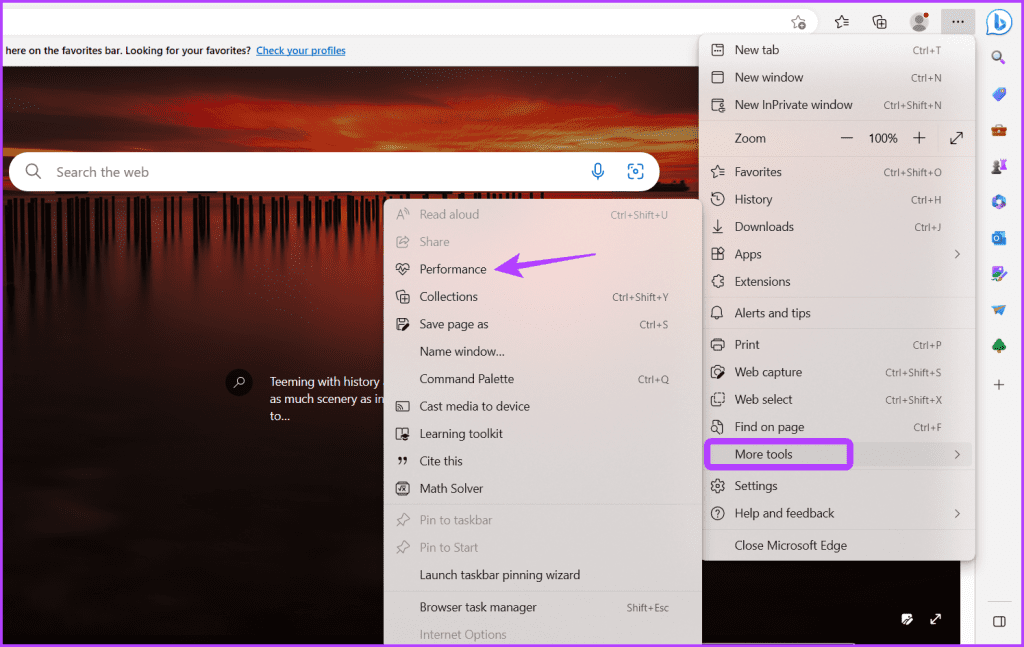
Task: Click the profile avatar icon
Action: tap(919, 22)
